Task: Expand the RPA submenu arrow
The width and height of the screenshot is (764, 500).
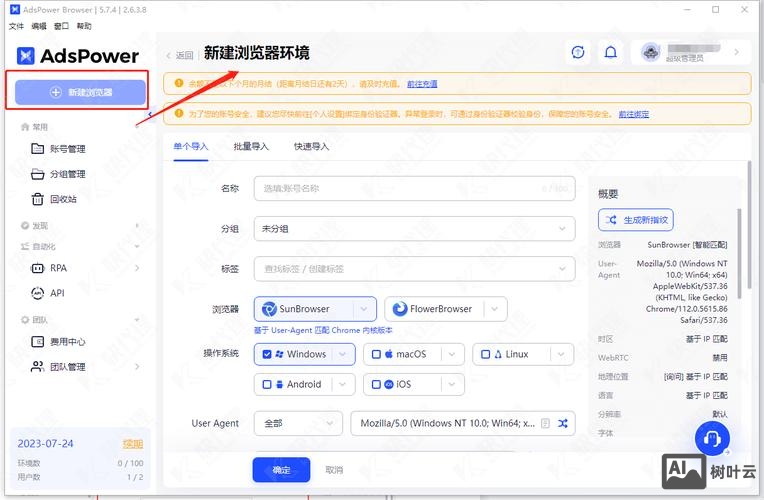Action: point(137,268)
